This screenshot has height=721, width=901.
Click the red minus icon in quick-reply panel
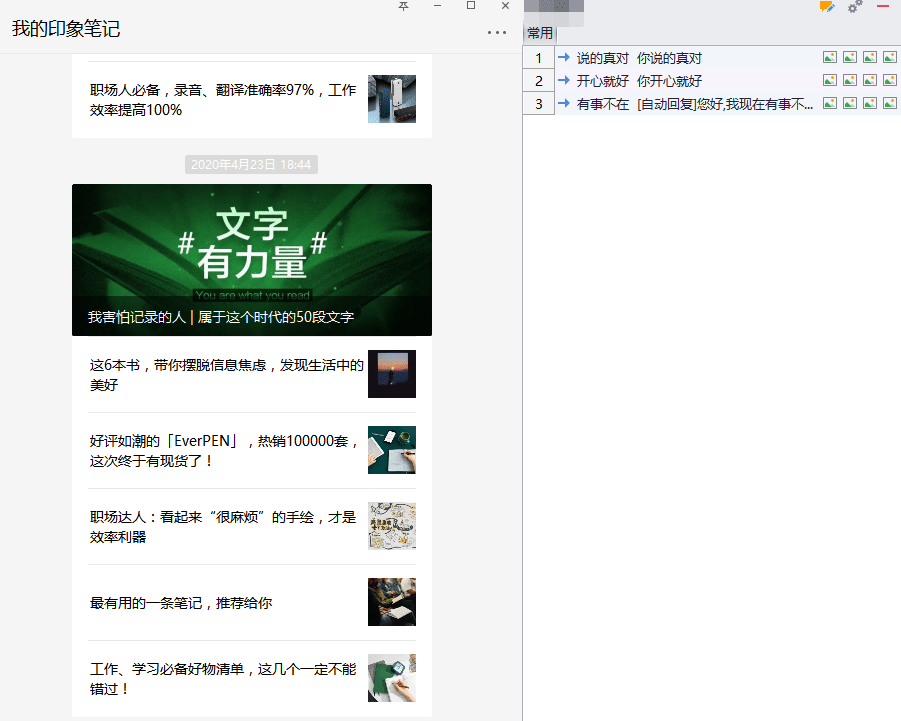[x=883, y=6]
